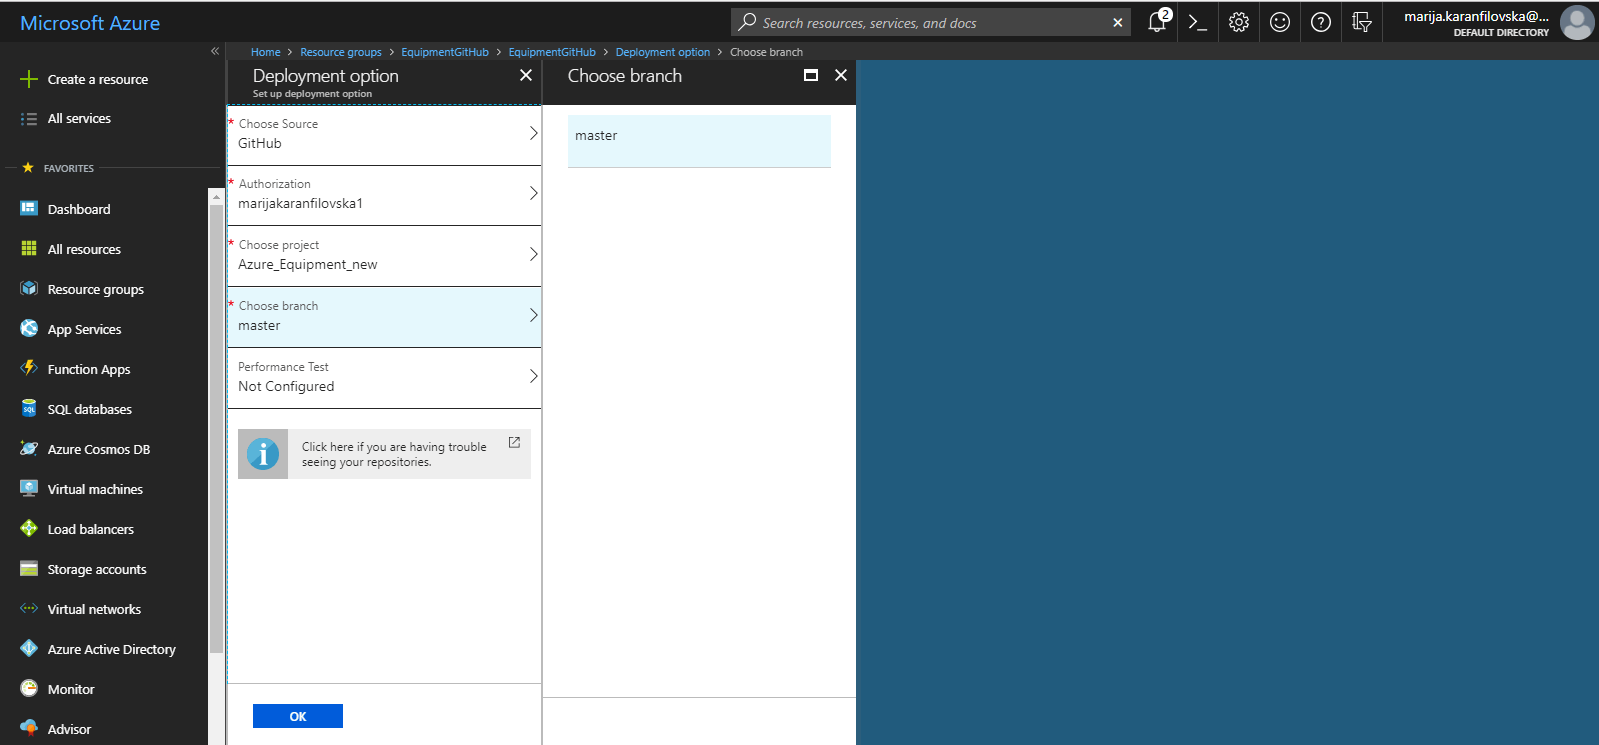Image resolution: width=1599 pixels, height=745 pixels.
Task: Open Storage accounts in favorites
Action: pyautogui.click(x=97, y=569)
